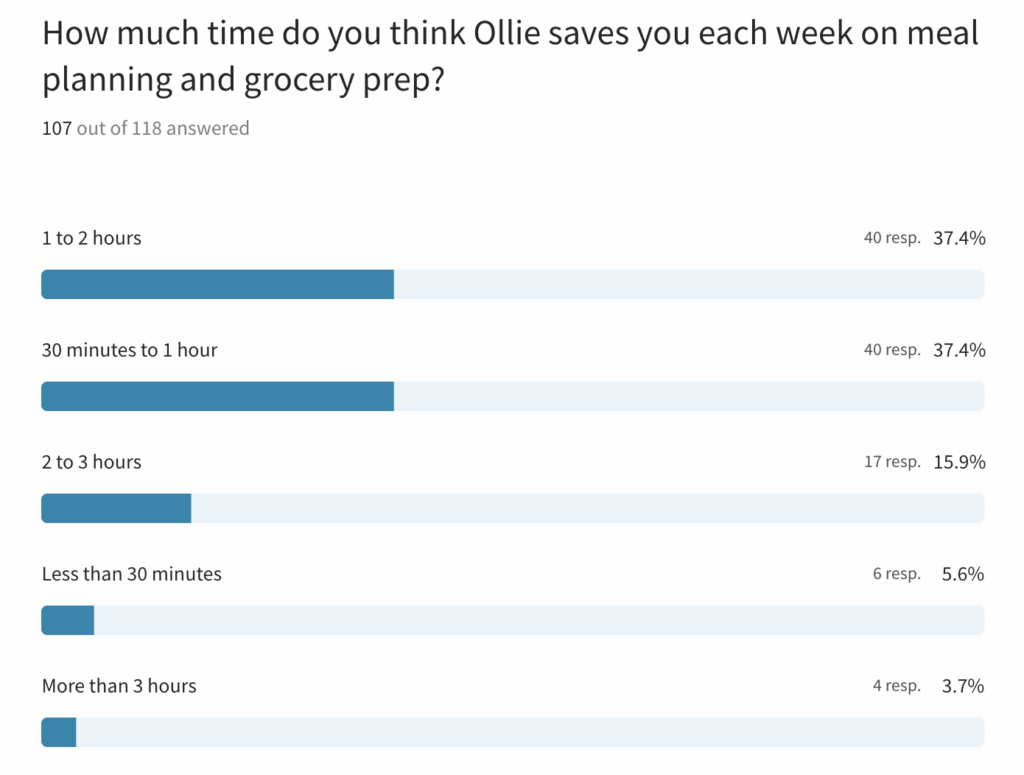Click "40 resp." in the "30 minutes to 1 hour" row
The image size is (1024, 775).
pos(892,350)
